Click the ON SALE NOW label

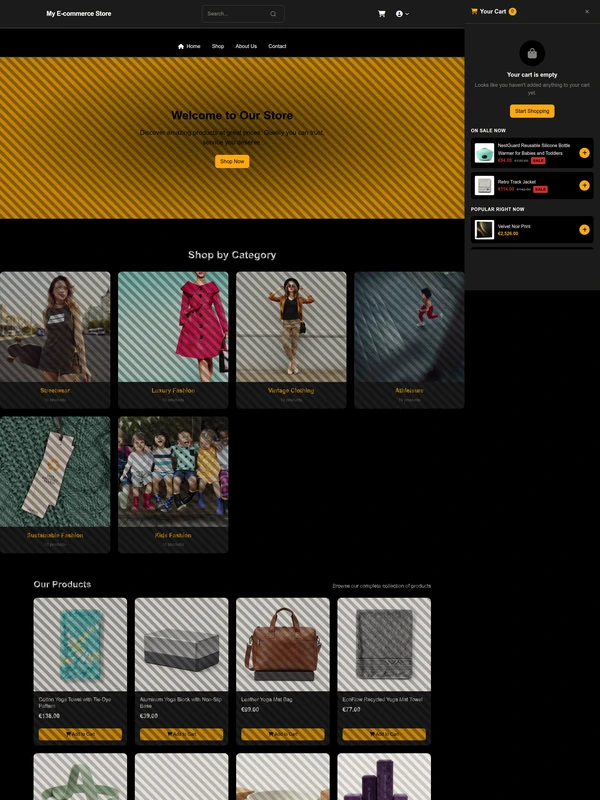[x=488, y=131]
